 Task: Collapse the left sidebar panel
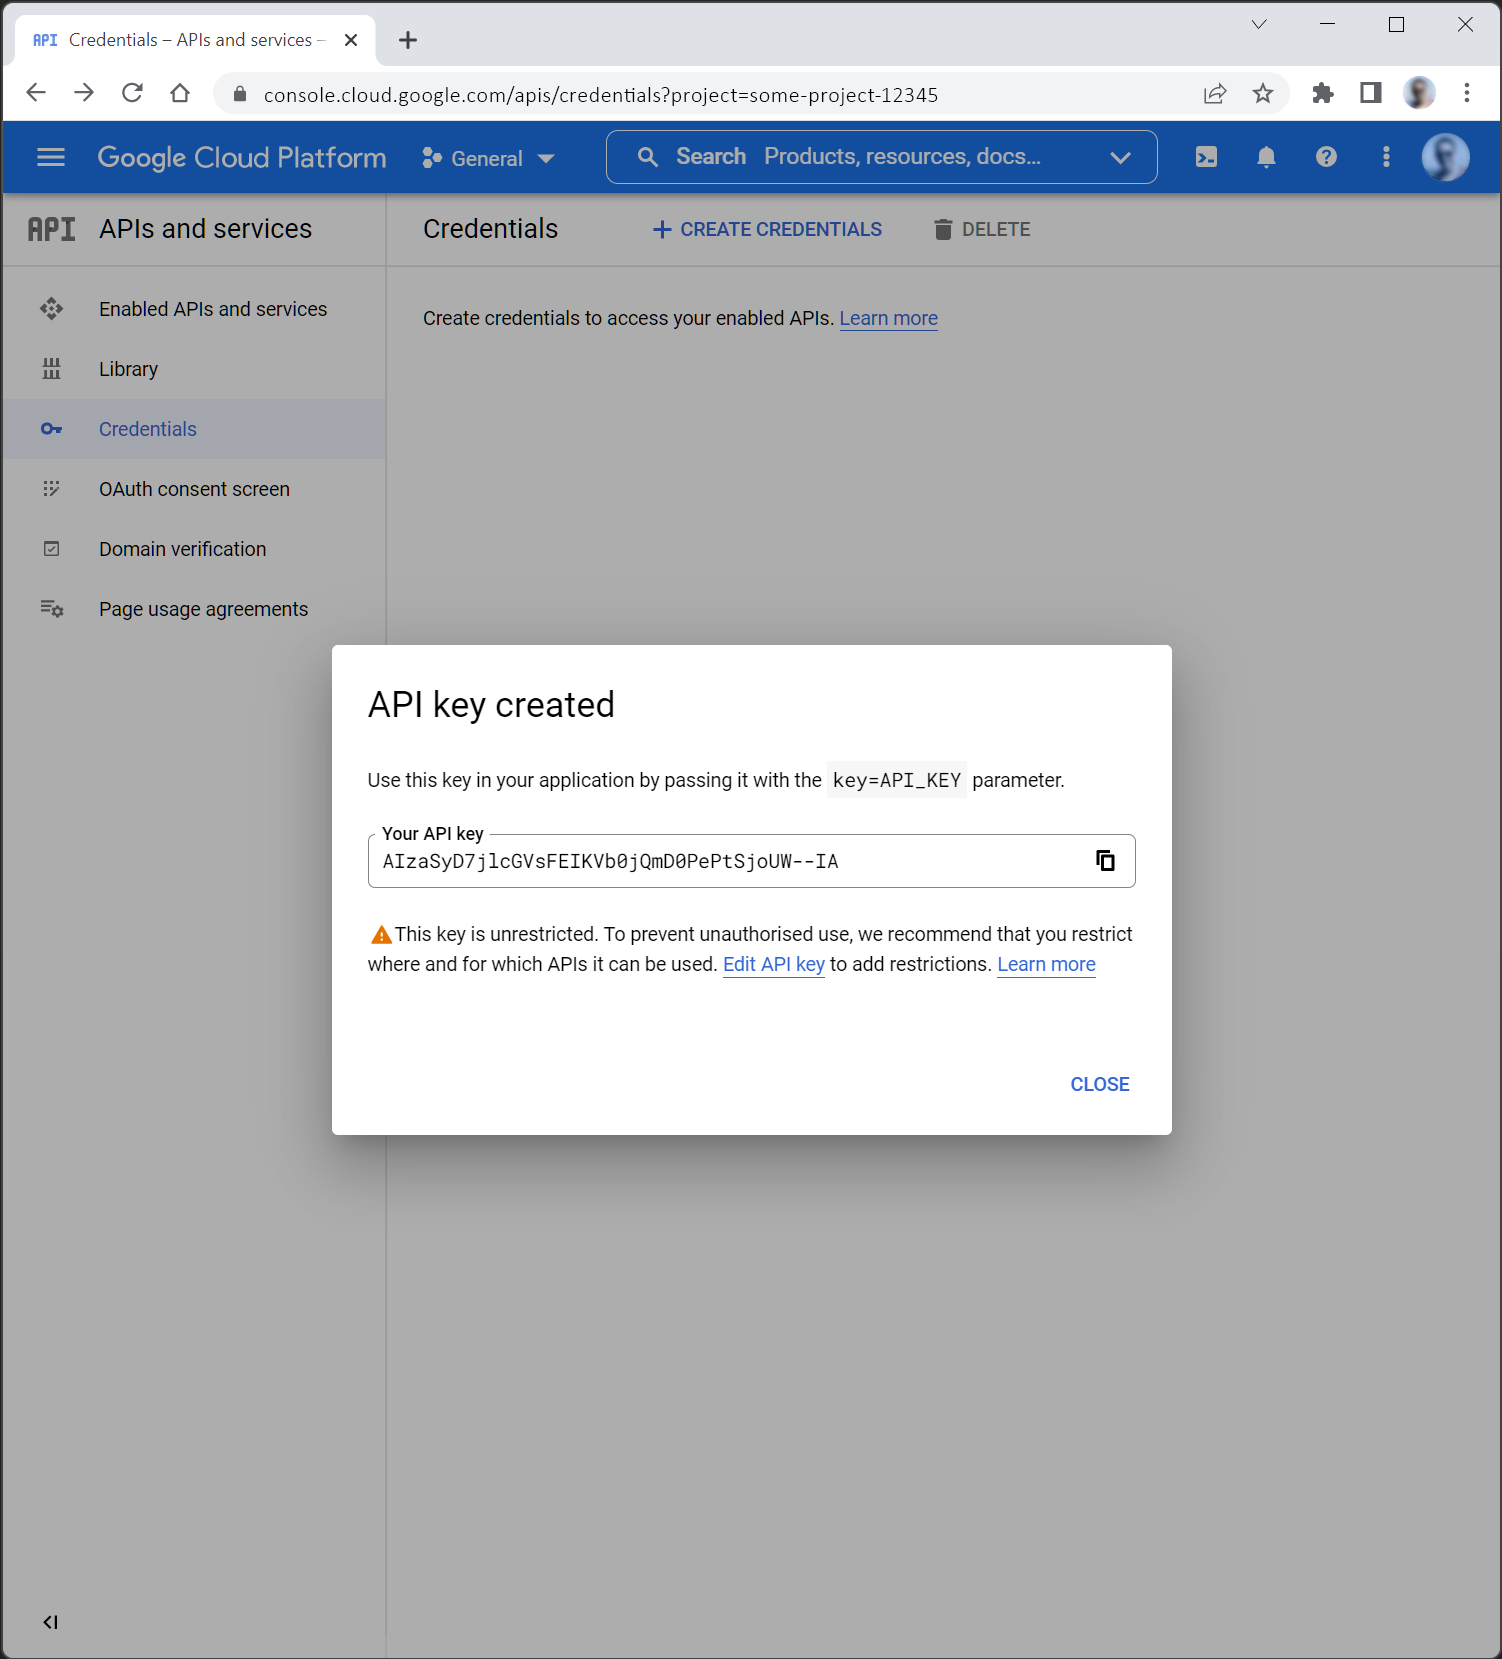[x=50, y=1622]
